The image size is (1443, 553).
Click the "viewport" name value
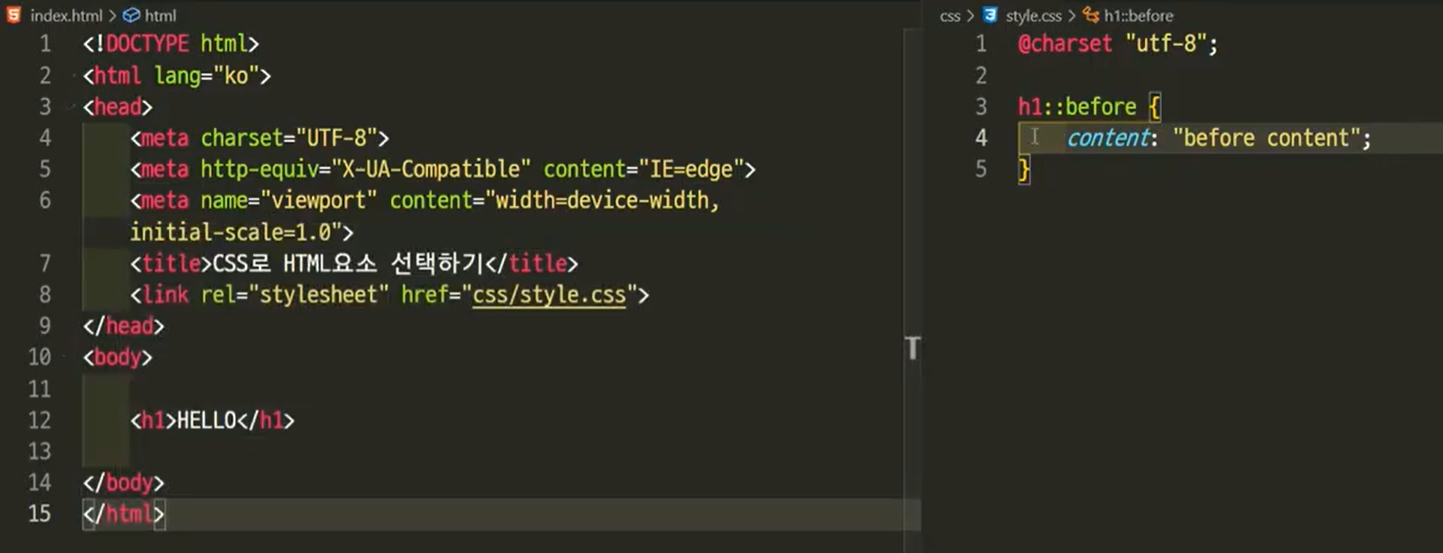pos(318,201)
